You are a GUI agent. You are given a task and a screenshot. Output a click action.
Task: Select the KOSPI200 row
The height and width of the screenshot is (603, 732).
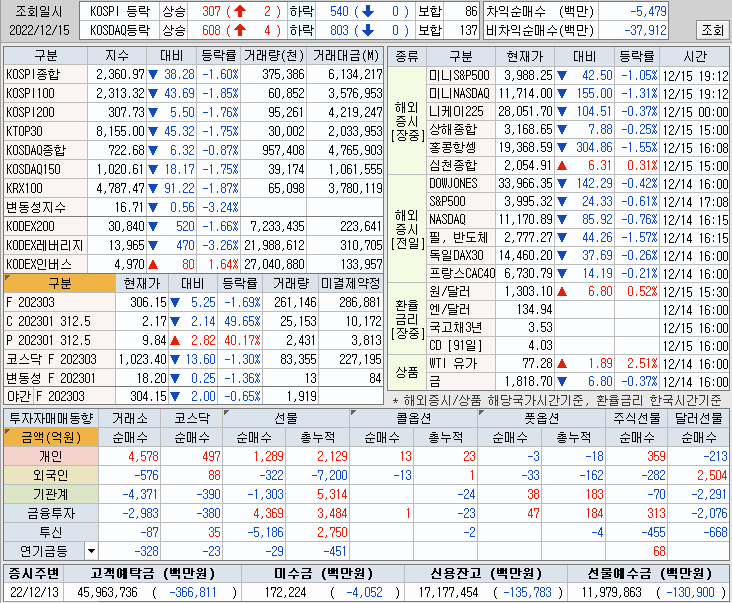[194, 112]
